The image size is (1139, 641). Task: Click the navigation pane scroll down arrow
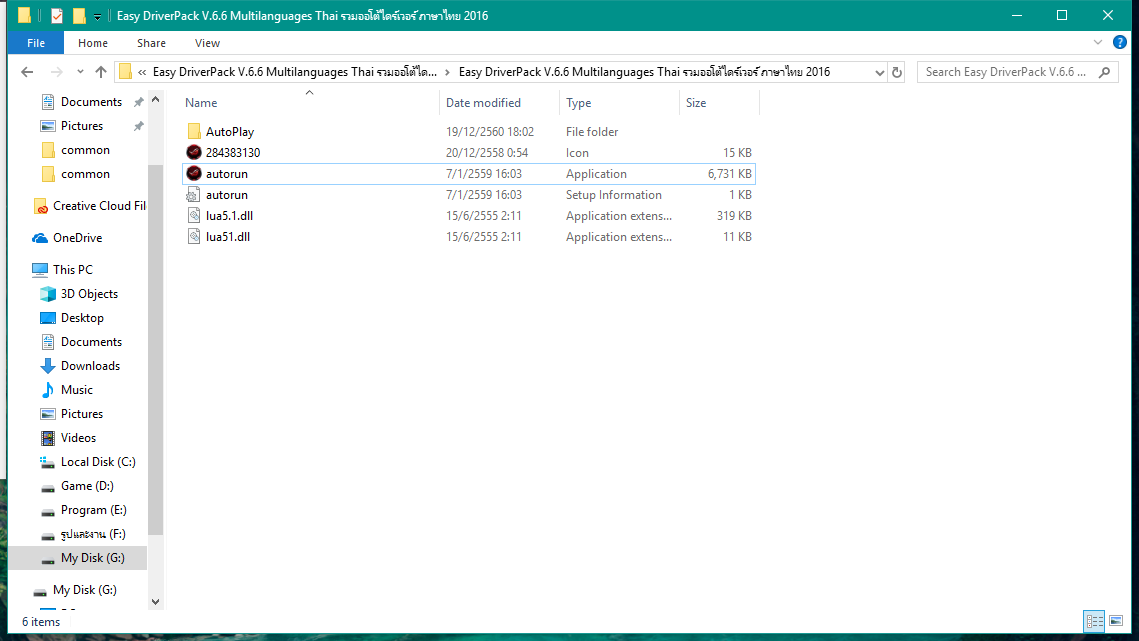(155, 602)
